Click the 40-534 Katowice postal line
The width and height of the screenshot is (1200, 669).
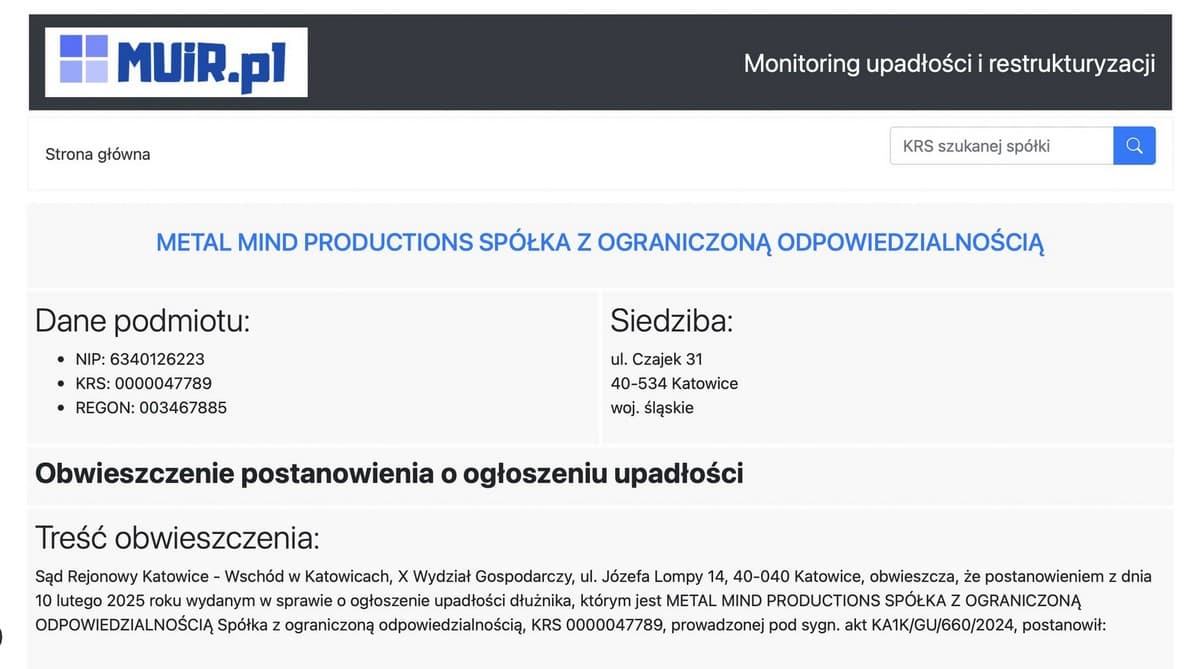point(674,383)
